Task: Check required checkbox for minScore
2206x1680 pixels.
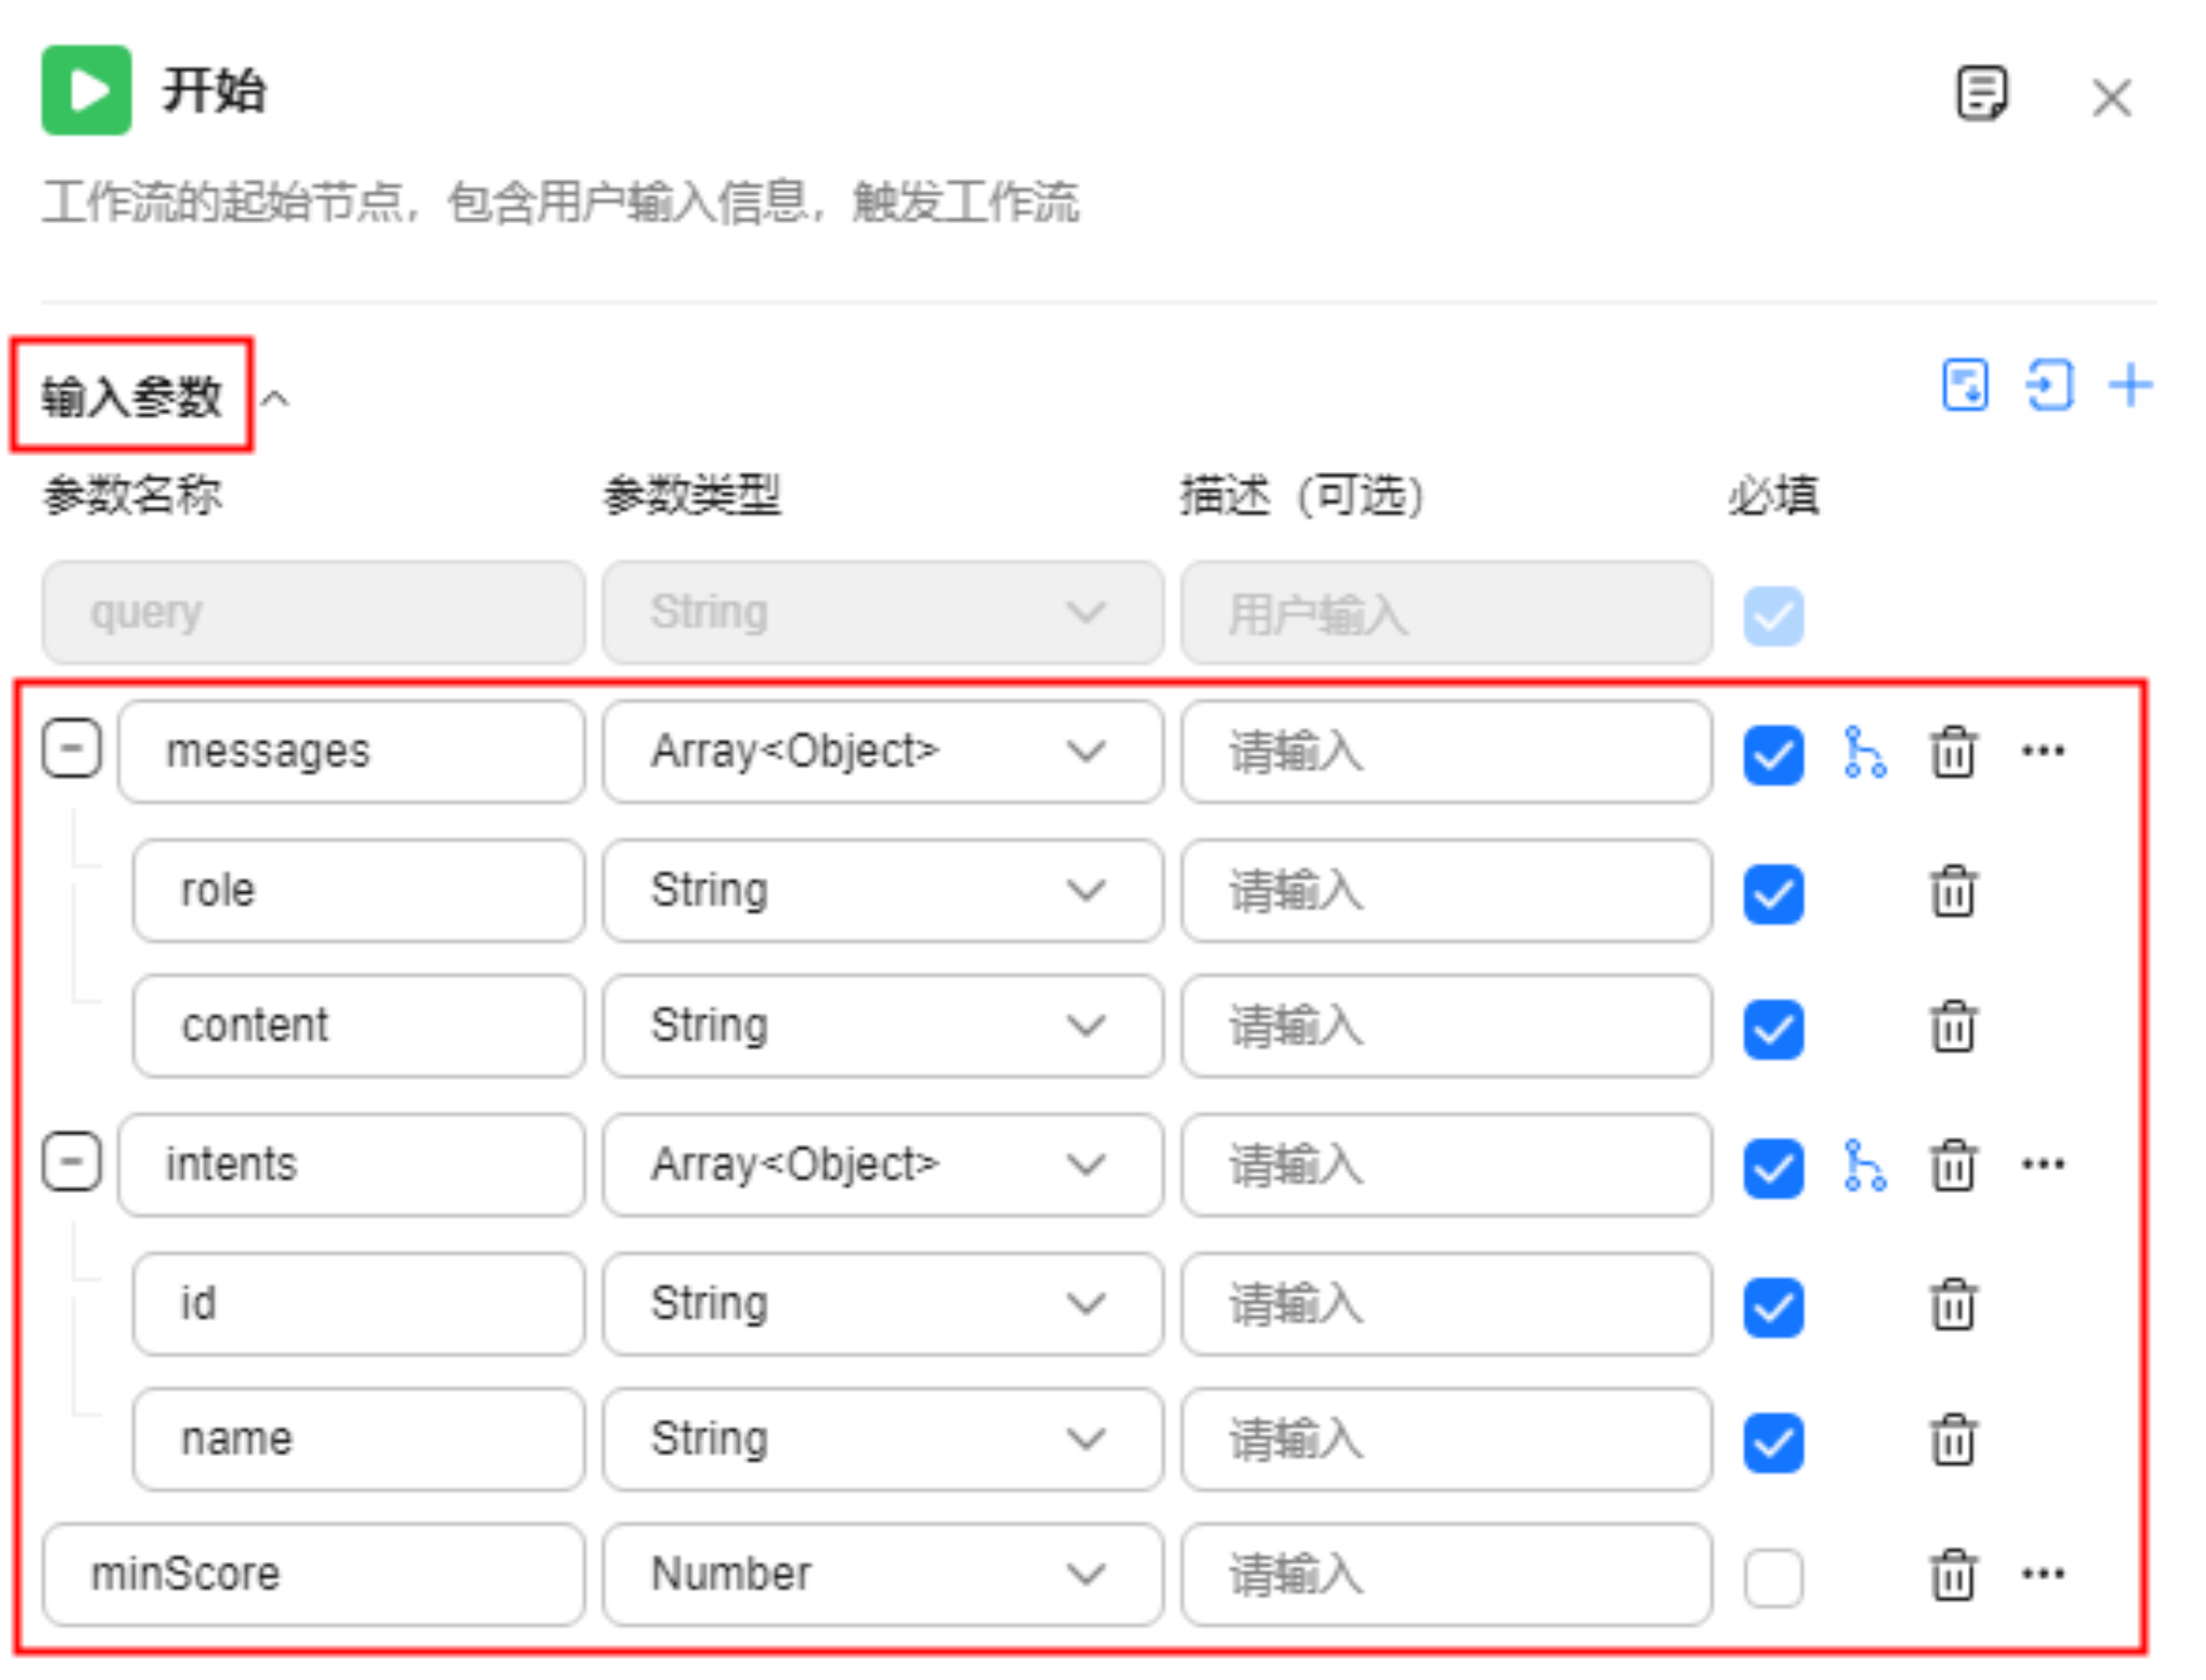Action: [x=1773, y=1578]
